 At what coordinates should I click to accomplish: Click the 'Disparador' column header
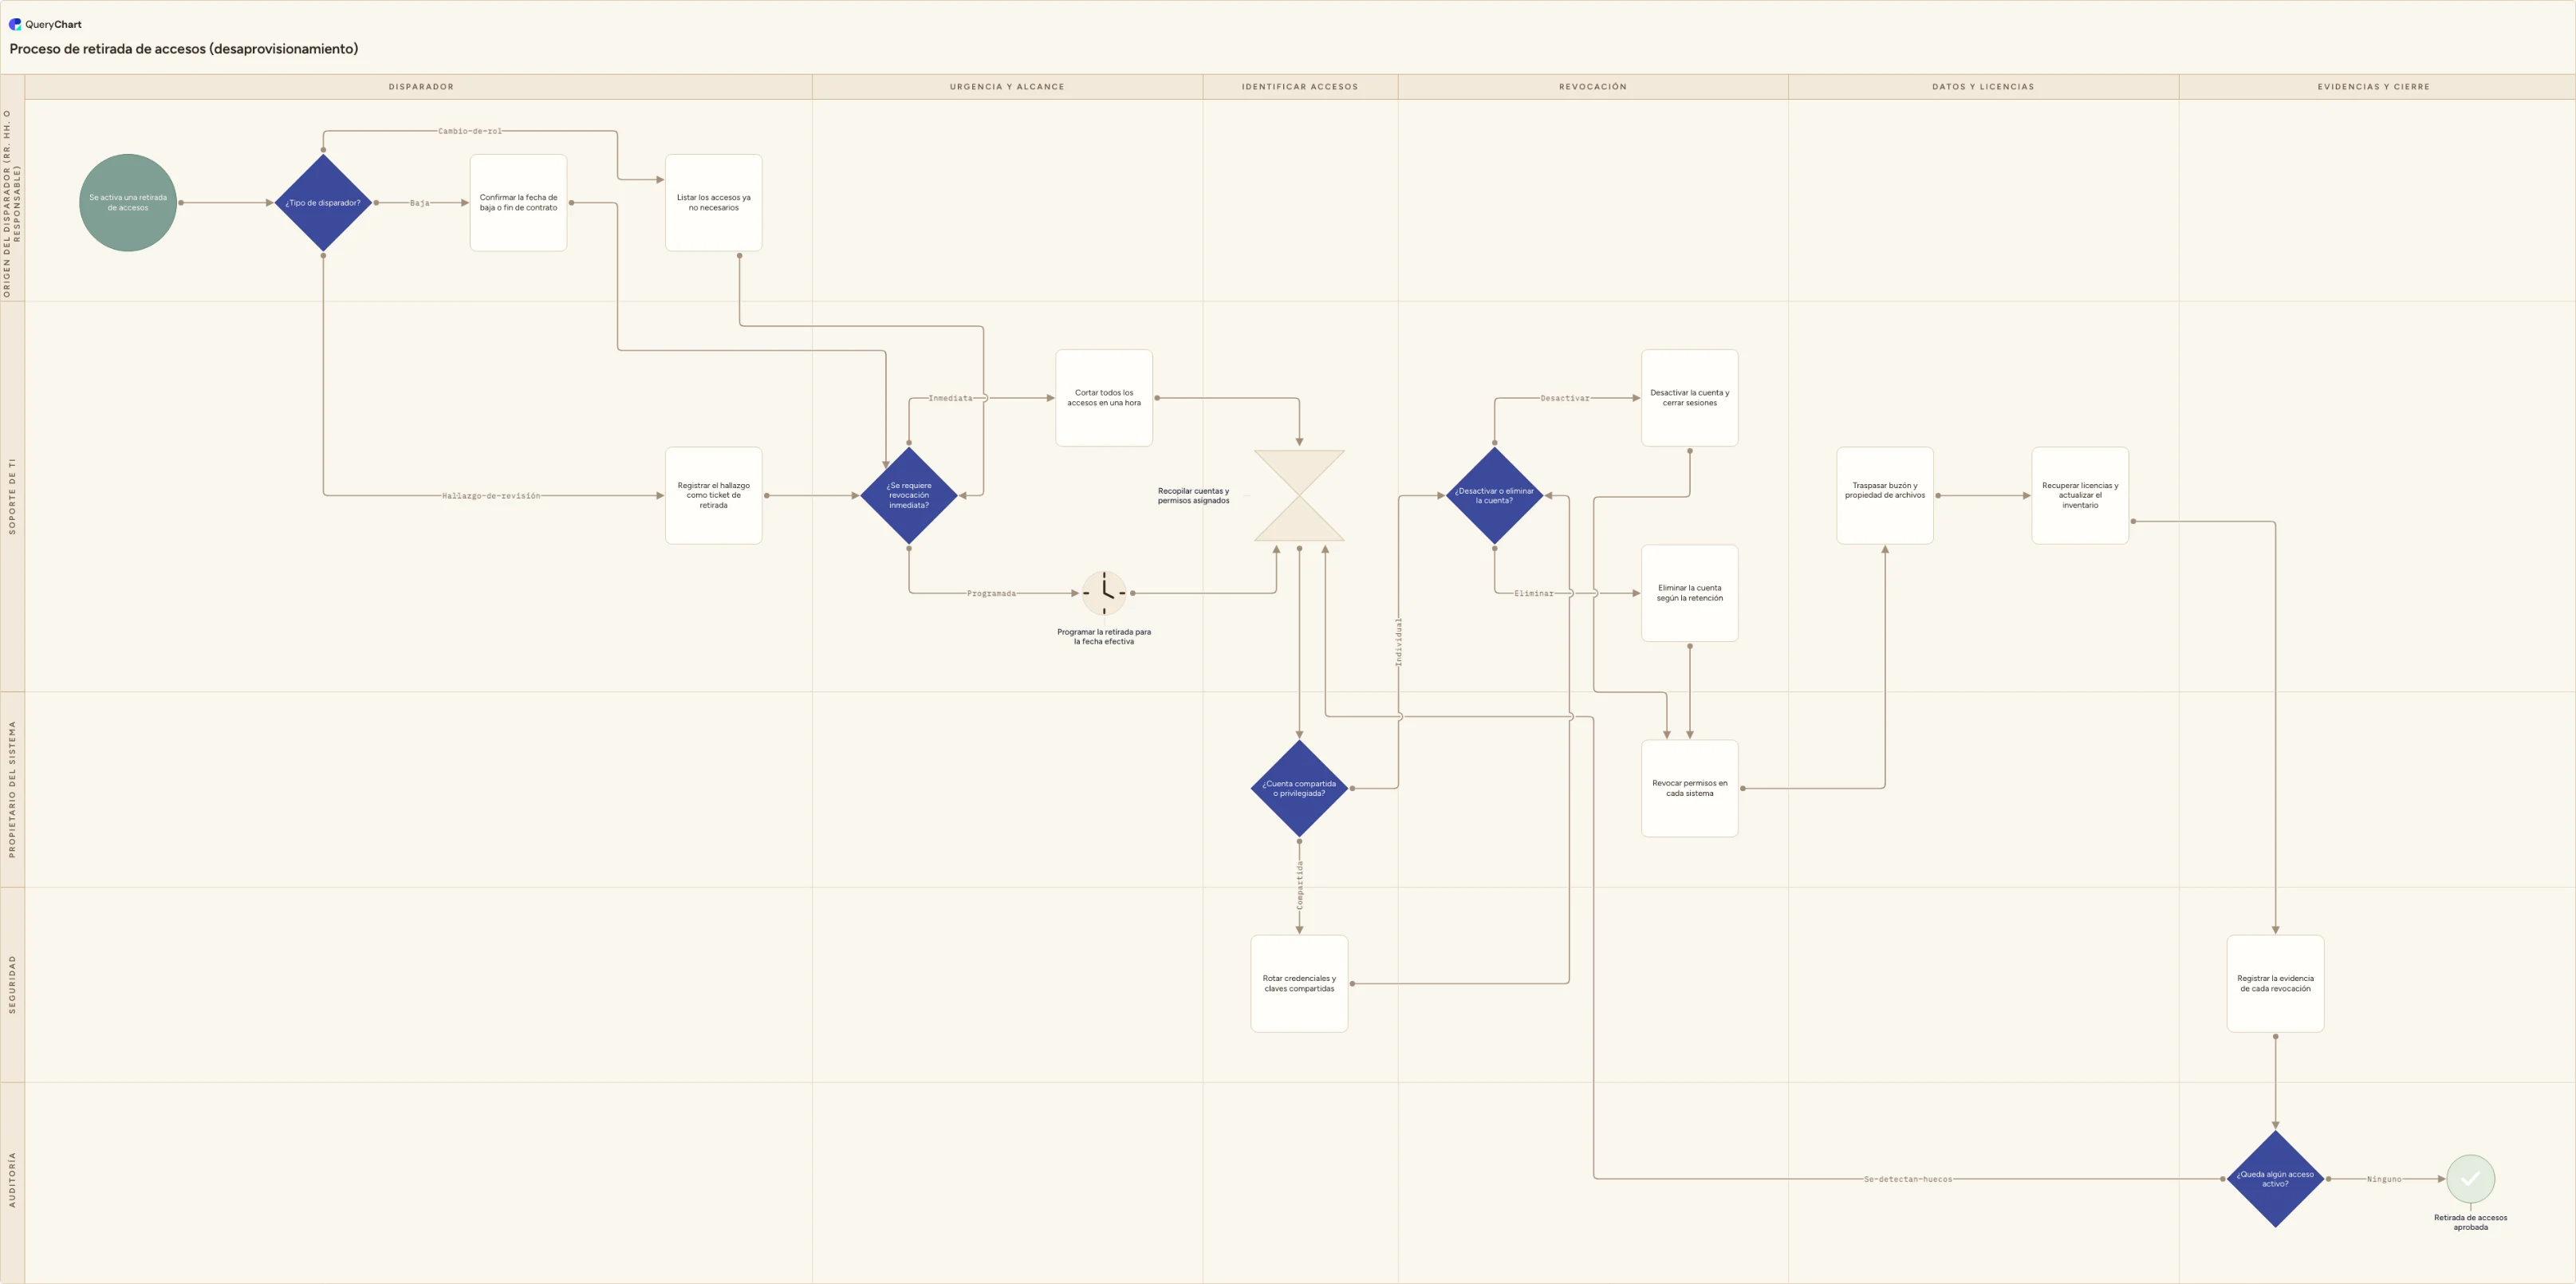coord(421,87)
